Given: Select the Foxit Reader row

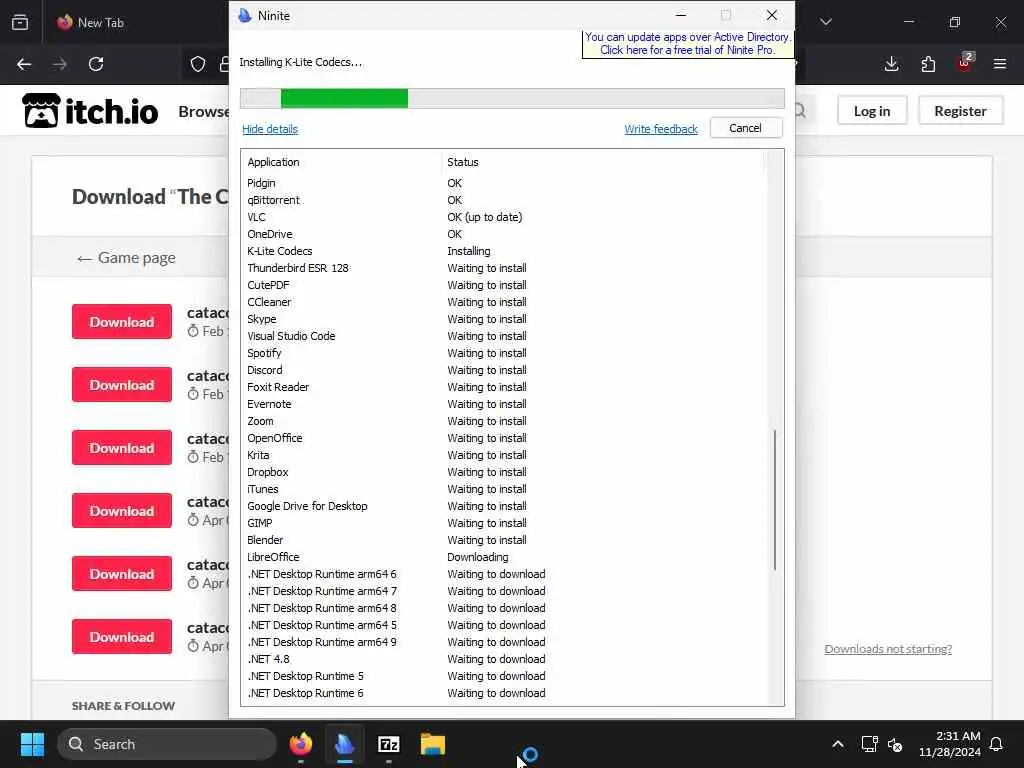Looking at the screenshot, I should pos(505,387).
